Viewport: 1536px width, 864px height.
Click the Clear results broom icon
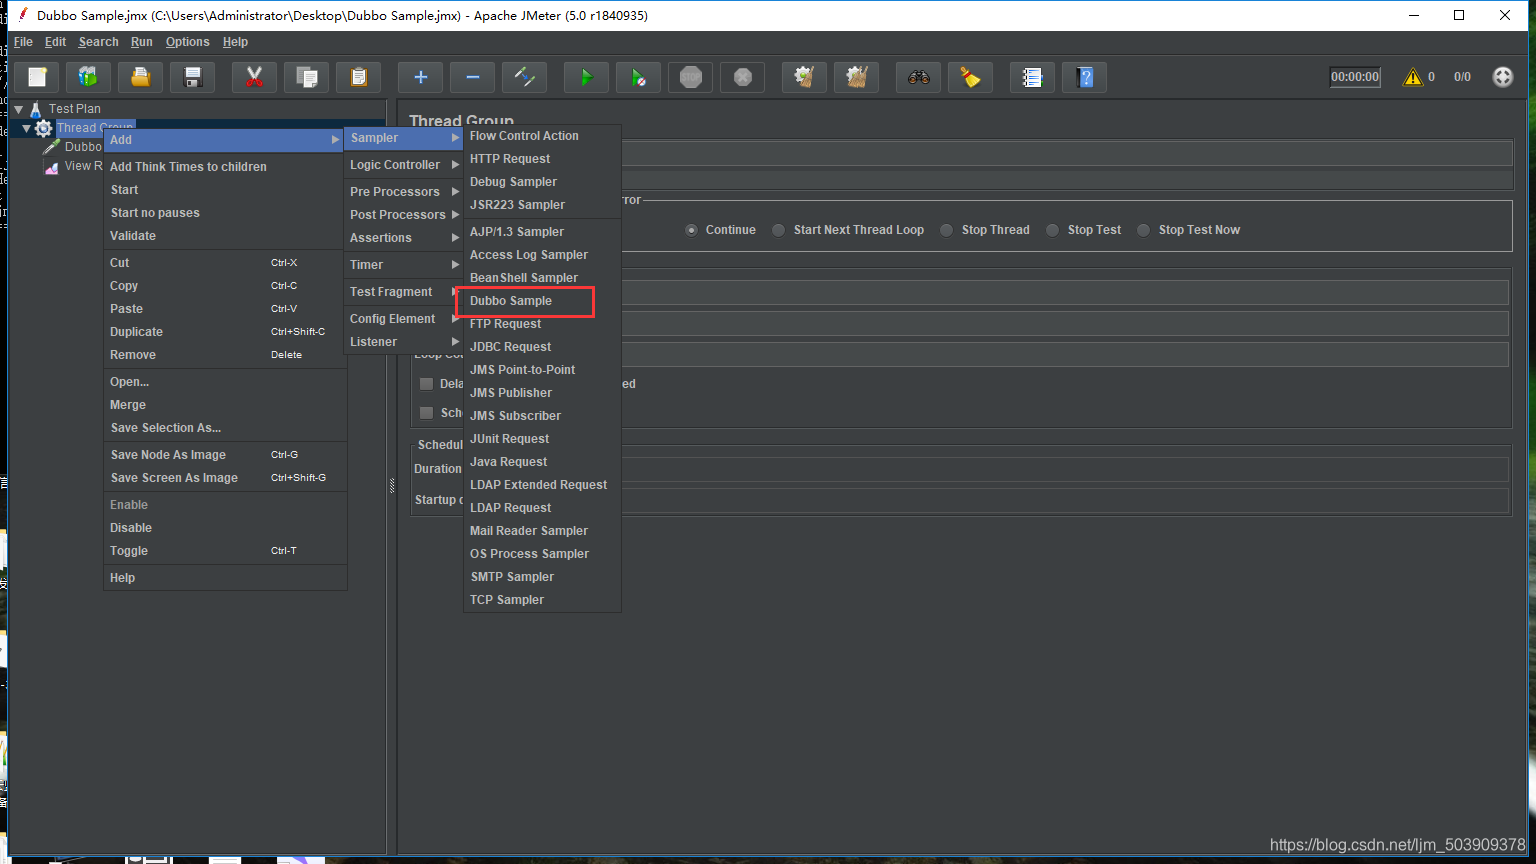[805, 77]
